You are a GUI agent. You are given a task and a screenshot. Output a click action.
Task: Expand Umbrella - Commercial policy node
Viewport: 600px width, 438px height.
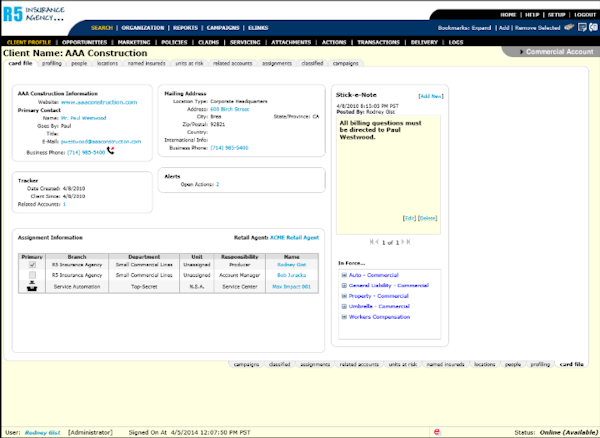pos(344,306)
